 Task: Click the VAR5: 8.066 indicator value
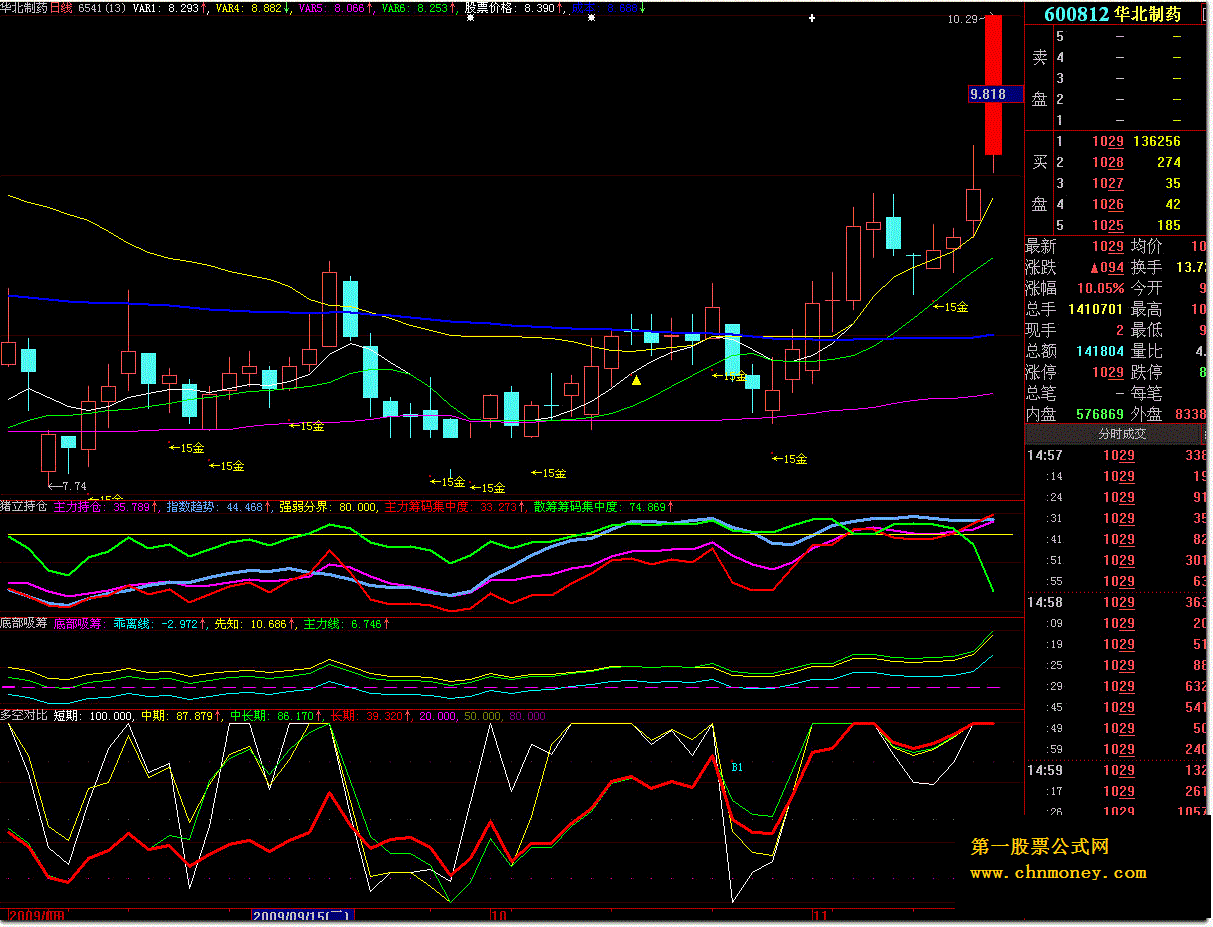coord(334,7)
